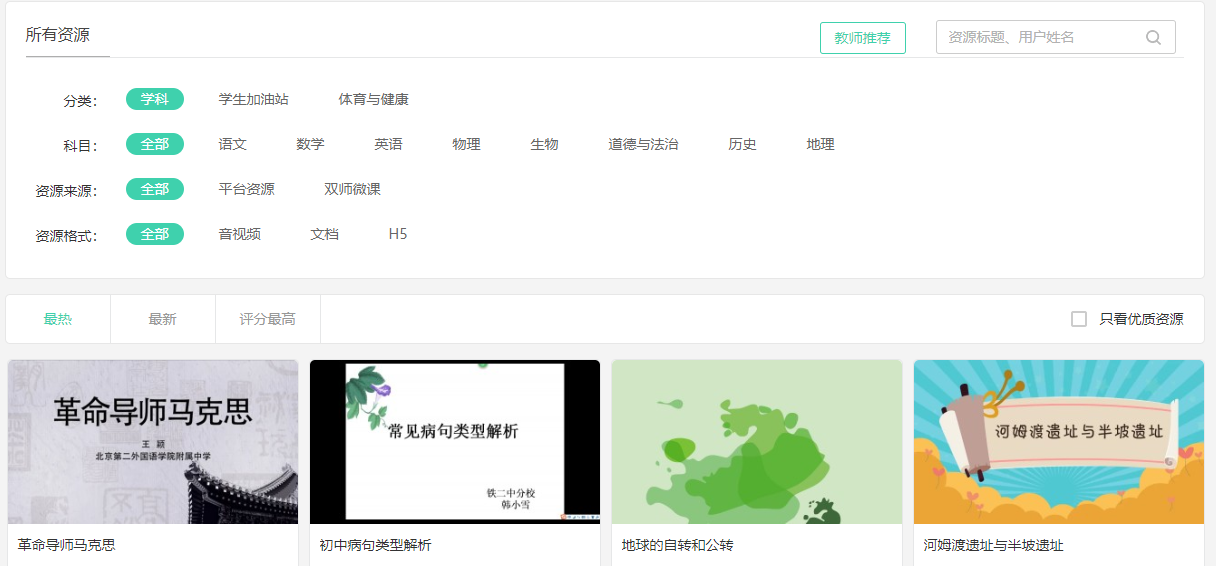The height and width of the screenshot is (566, 1216).
Task: Switch to the 最新 sorting tab
Action: [x=162, y=319]
